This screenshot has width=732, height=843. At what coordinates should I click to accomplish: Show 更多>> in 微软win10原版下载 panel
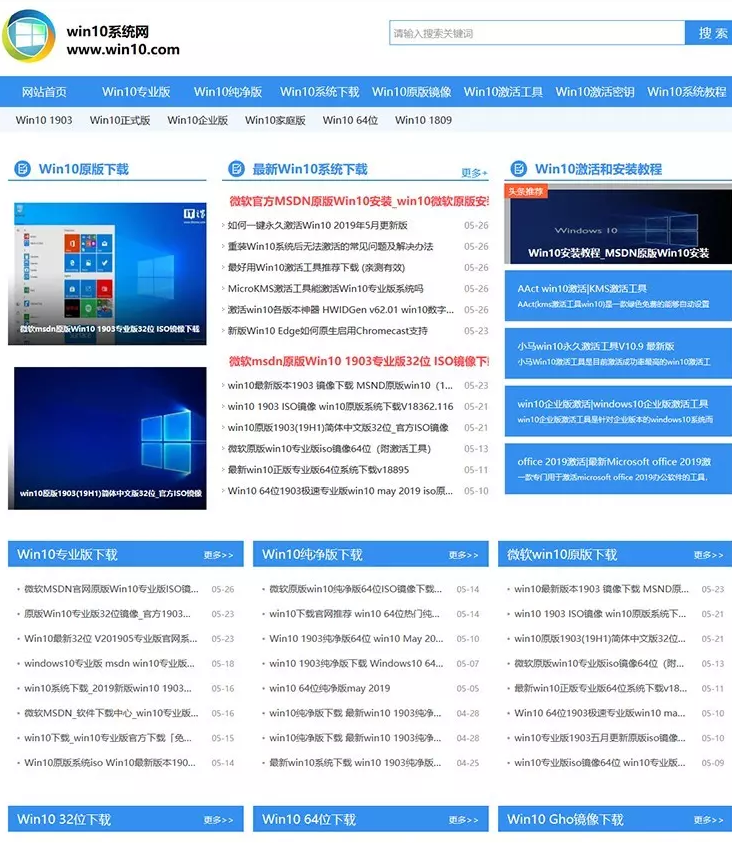708,555
